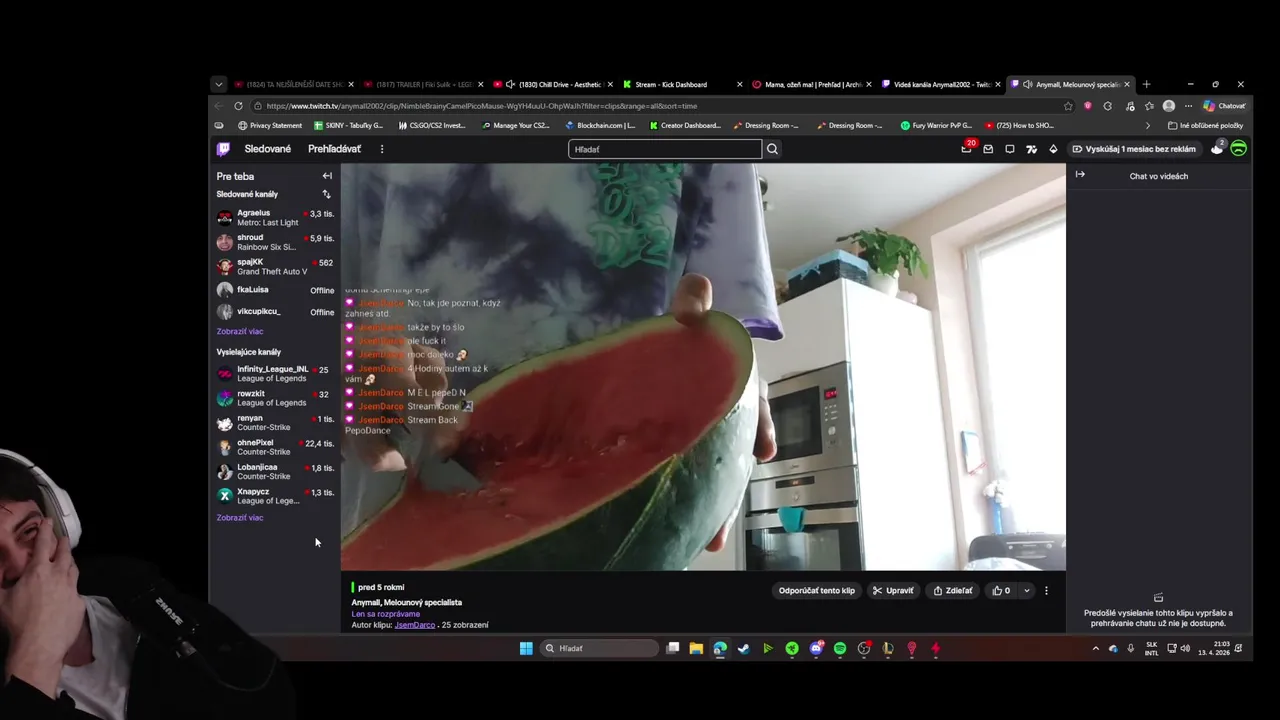Screen dimensions: 1280x720
Task: Reload the page in the browser
Action: (238, 106)
